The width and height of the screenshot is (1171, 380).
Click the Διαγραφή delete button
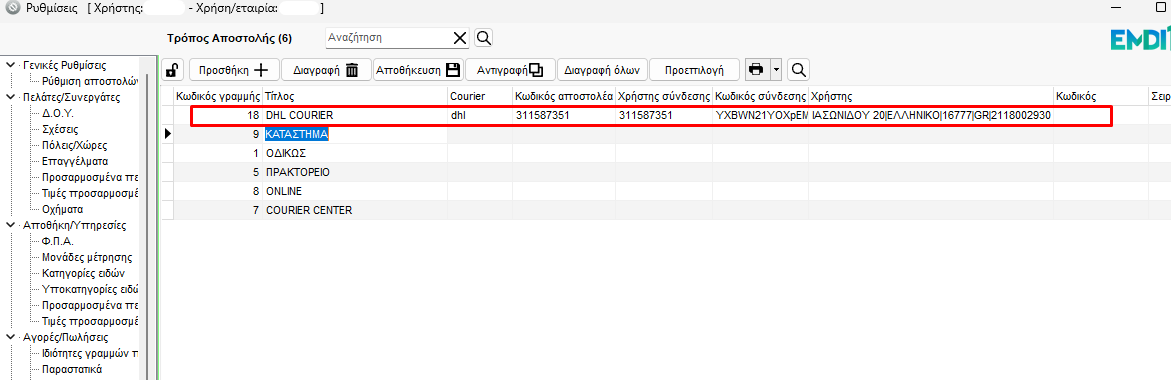(x=326, y=70)
